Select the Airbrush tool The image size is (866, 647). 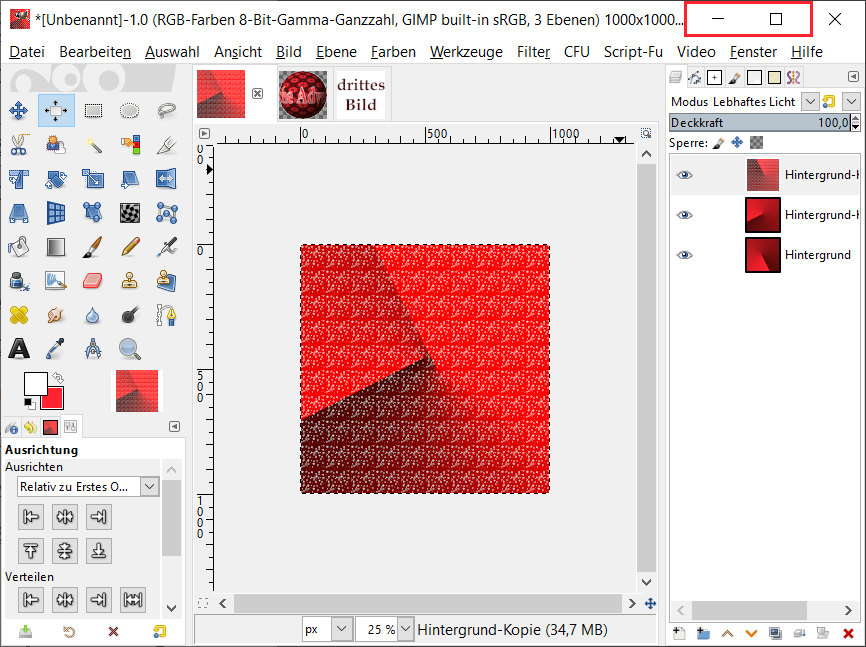point(166,247)
